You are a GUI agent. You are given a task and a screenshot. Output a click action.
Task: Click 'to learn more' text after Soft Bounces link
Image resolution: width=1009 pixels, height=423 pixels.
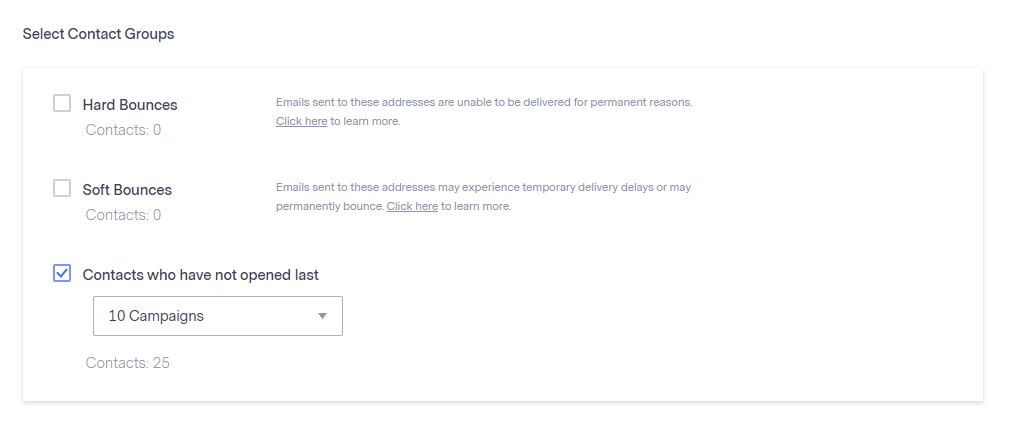pos(476,207)
